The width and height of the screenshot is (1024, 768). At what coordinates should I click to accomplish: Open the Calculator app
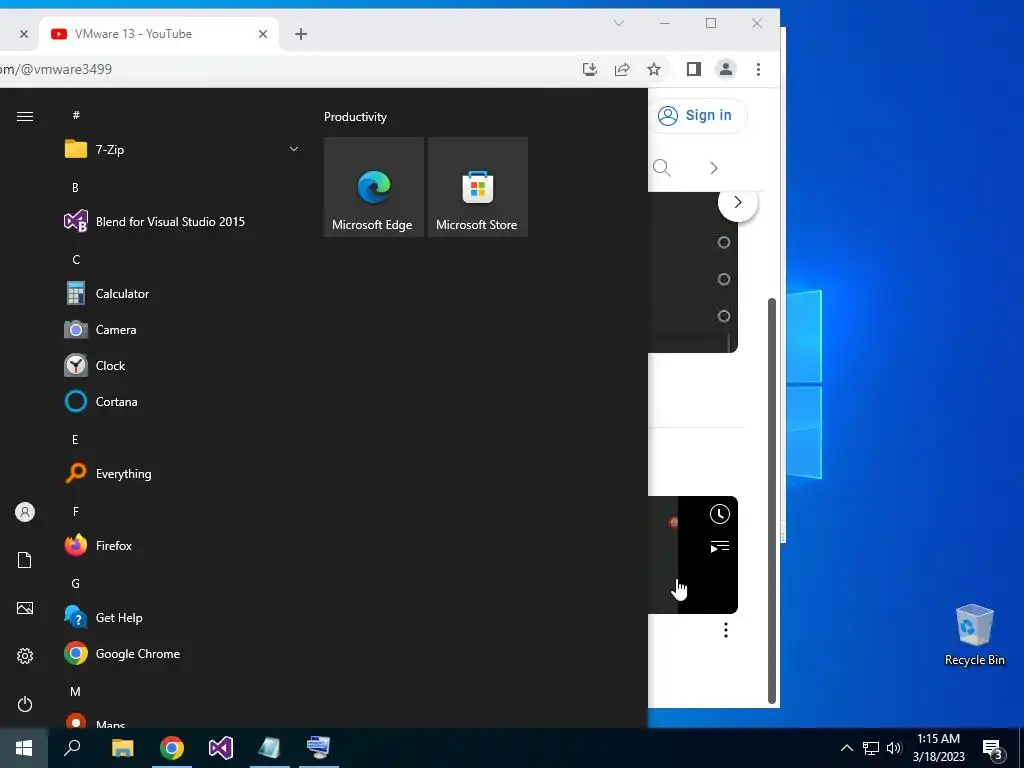(x=182, y=294)
